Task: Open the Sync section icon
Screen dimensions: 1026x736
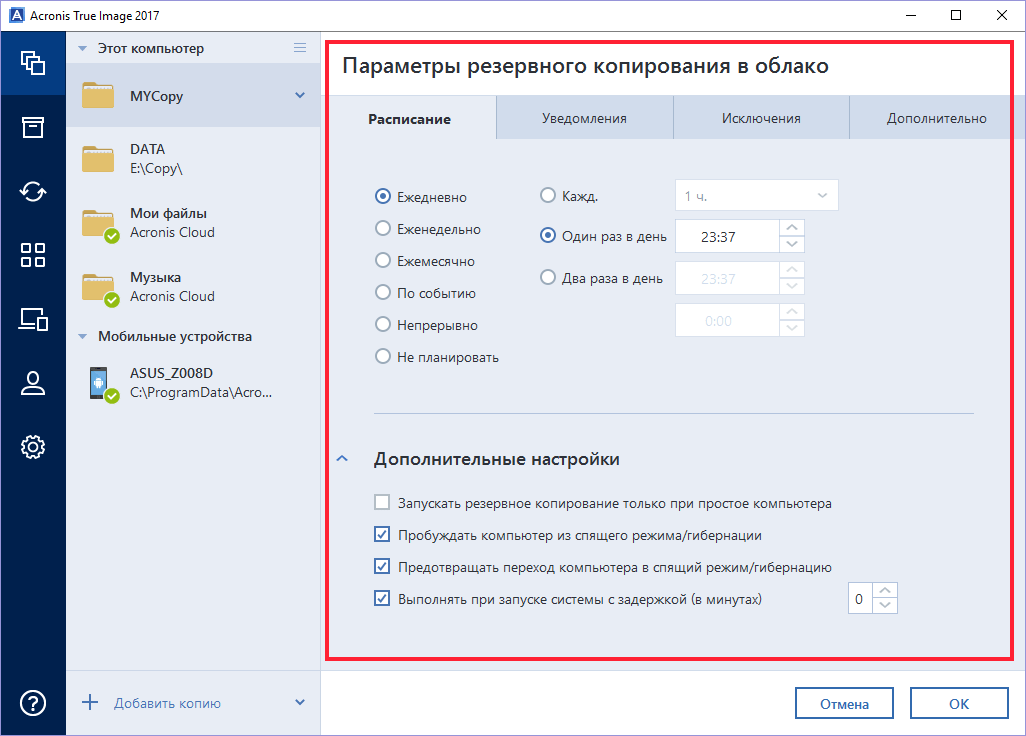Action: point(33,191)
